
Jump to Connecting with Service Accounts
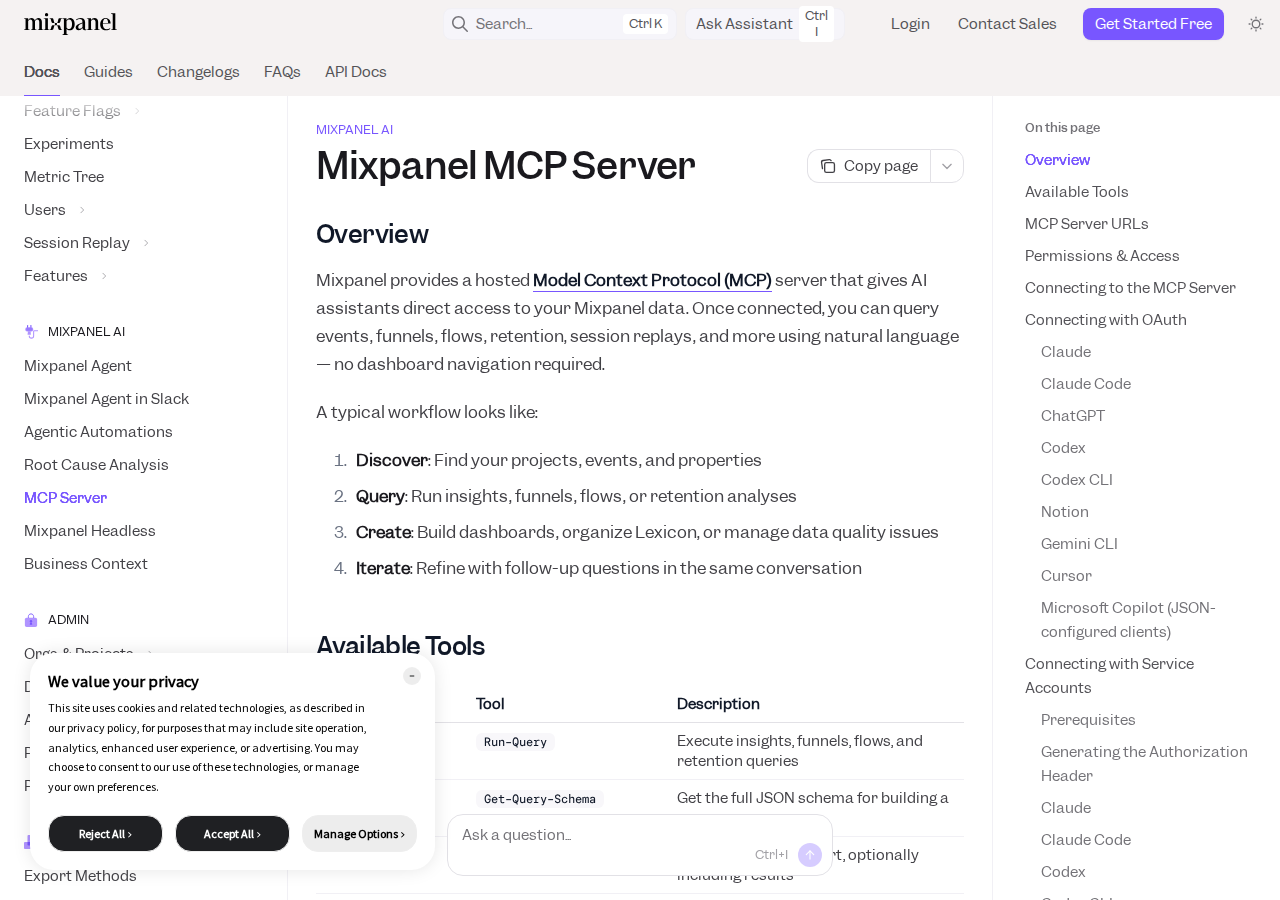click(1109, 676)
